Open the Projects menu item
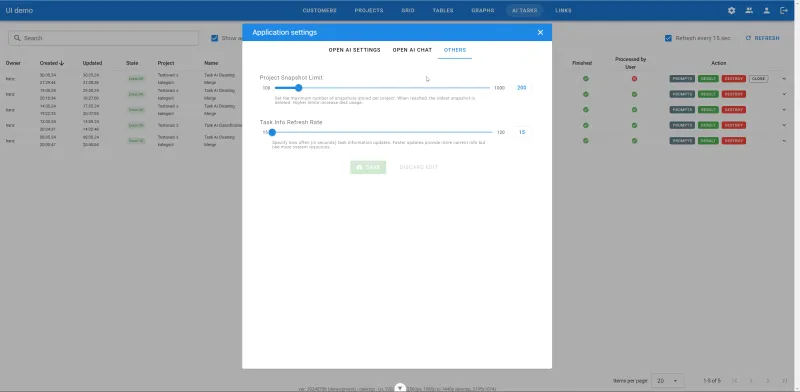The height and width of the screenshot is (392, 800). coord(369,10)
